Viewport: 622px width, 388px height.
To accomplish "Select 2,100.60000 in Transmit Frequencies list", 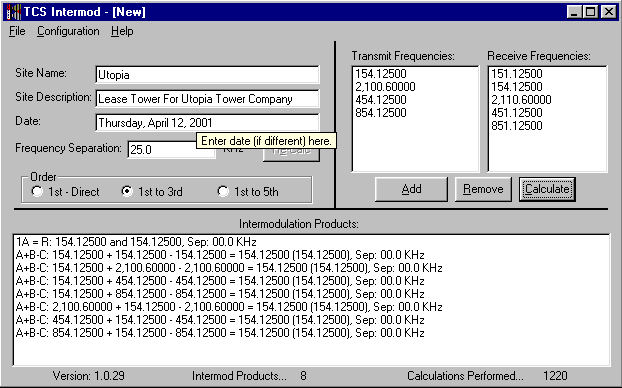I will click(x=385, y=86).
